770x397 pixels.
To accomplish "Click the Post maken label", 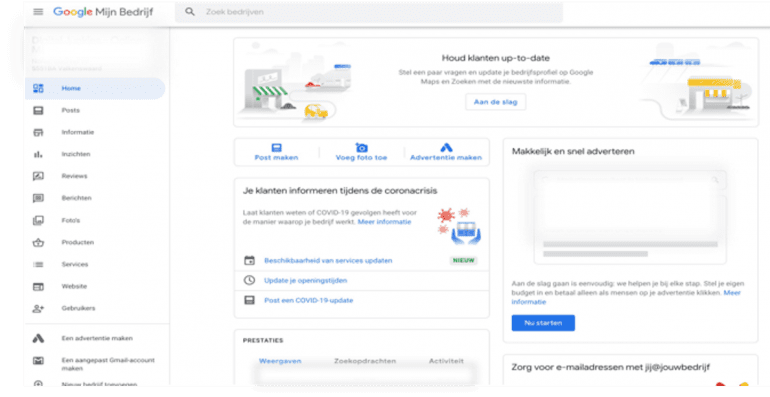I will click(x=276, y=158).
